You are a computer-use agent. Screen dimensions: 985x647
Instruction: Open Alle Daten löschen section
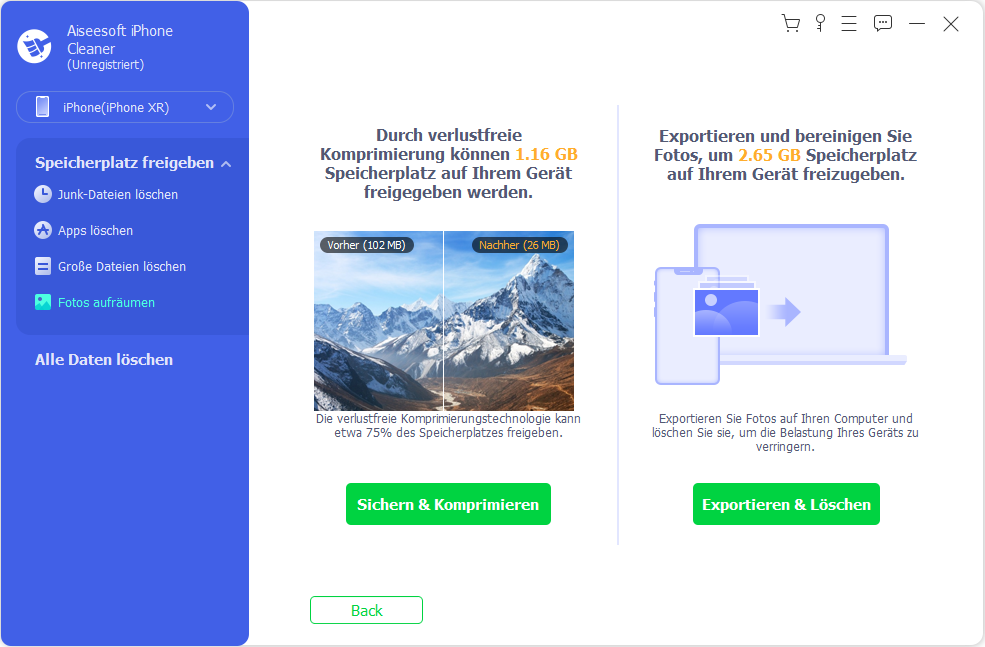coord(104,360)
